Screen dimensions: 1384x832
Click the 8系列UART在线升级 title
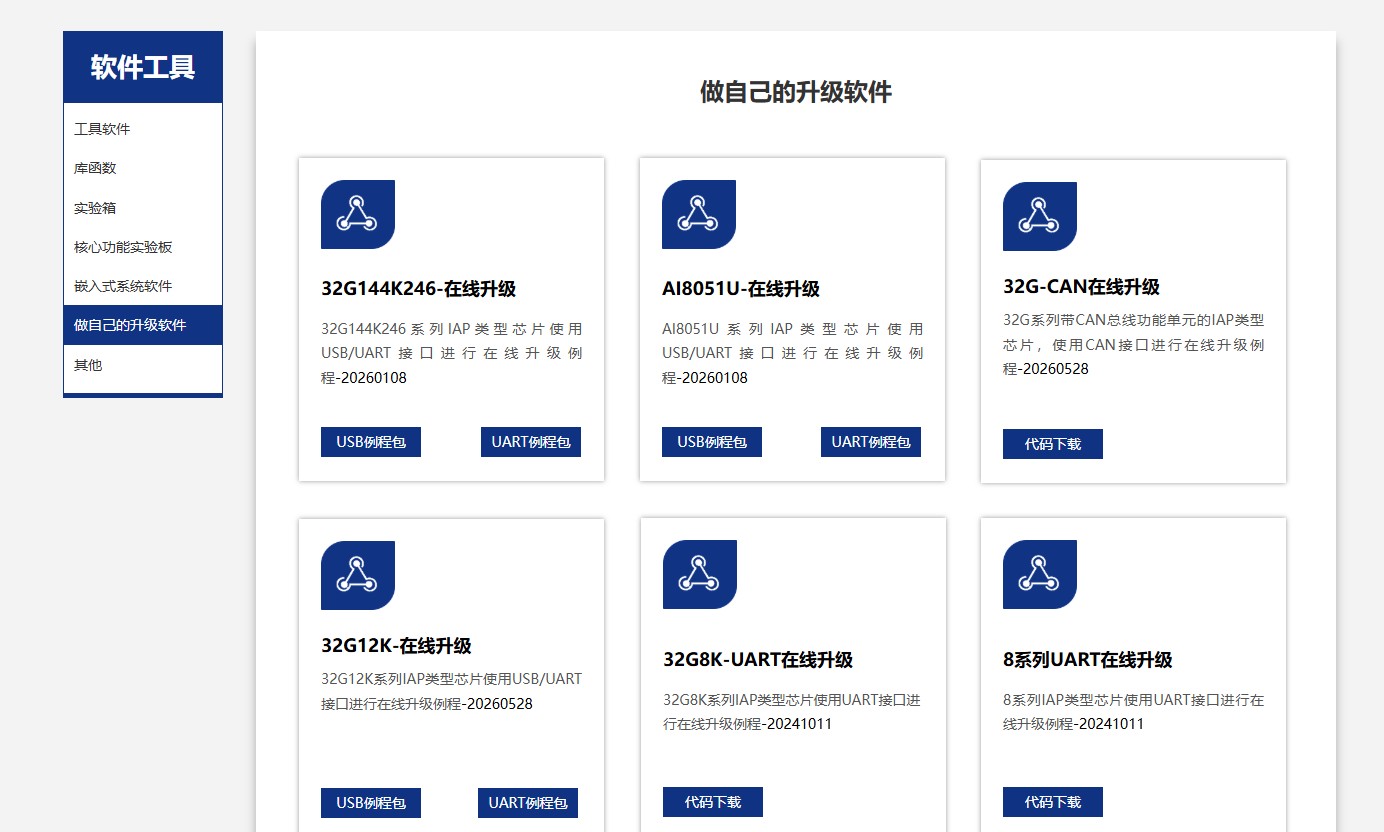(x=1087, y=660)
